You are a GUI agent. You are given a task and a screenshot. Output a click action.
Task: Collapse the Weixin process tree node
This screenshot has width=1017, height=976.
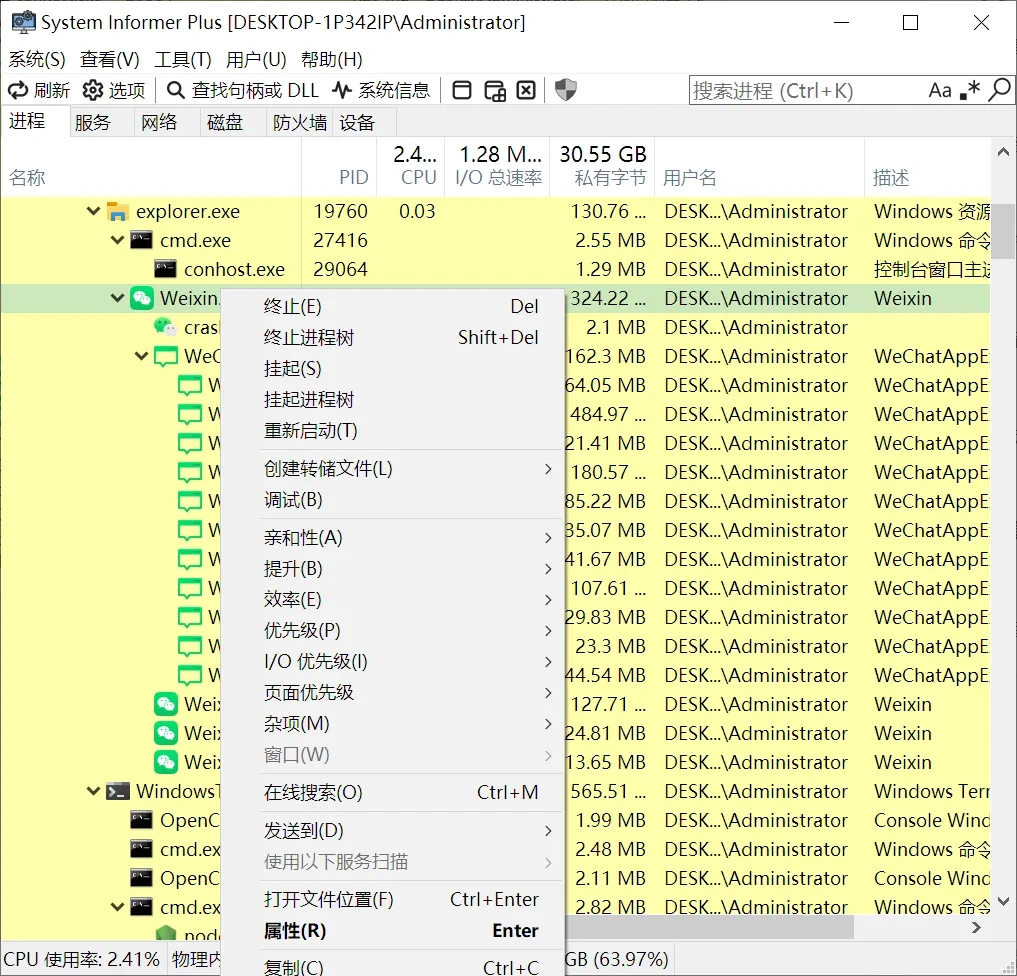point(117,298)
